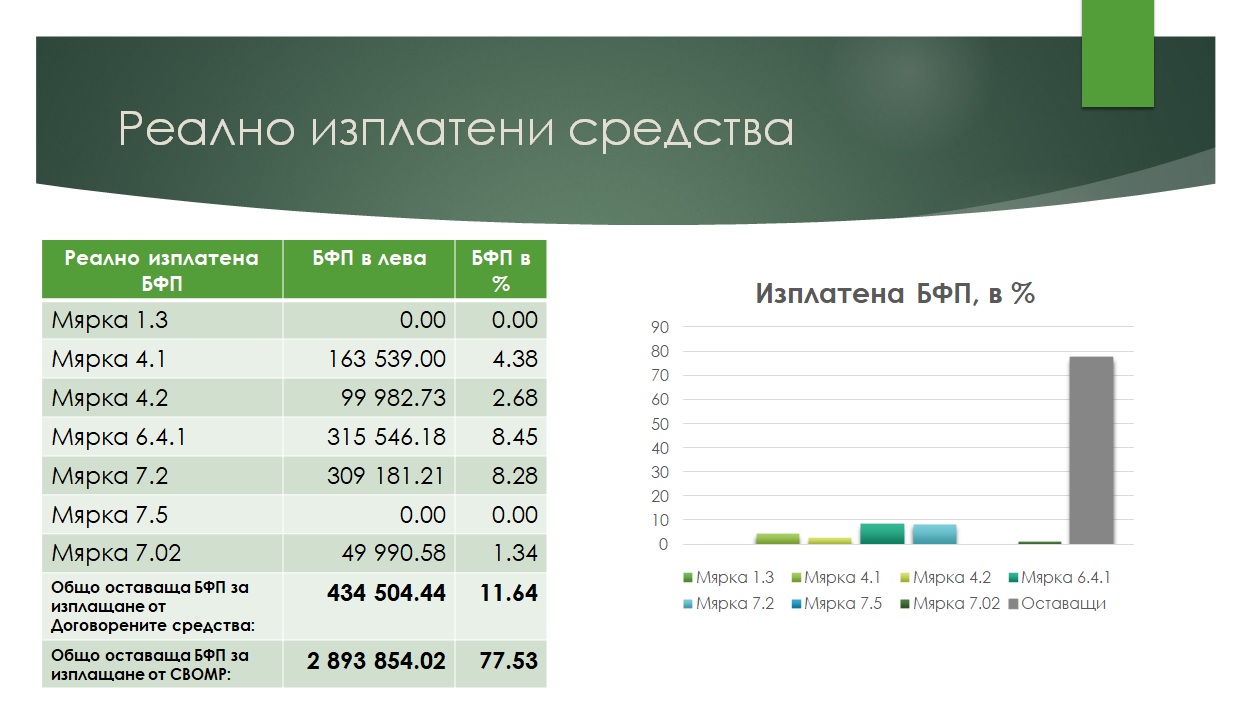1260x704 pixels.
Task: Click the bold percentage 77.53
Action: point(509,661)
